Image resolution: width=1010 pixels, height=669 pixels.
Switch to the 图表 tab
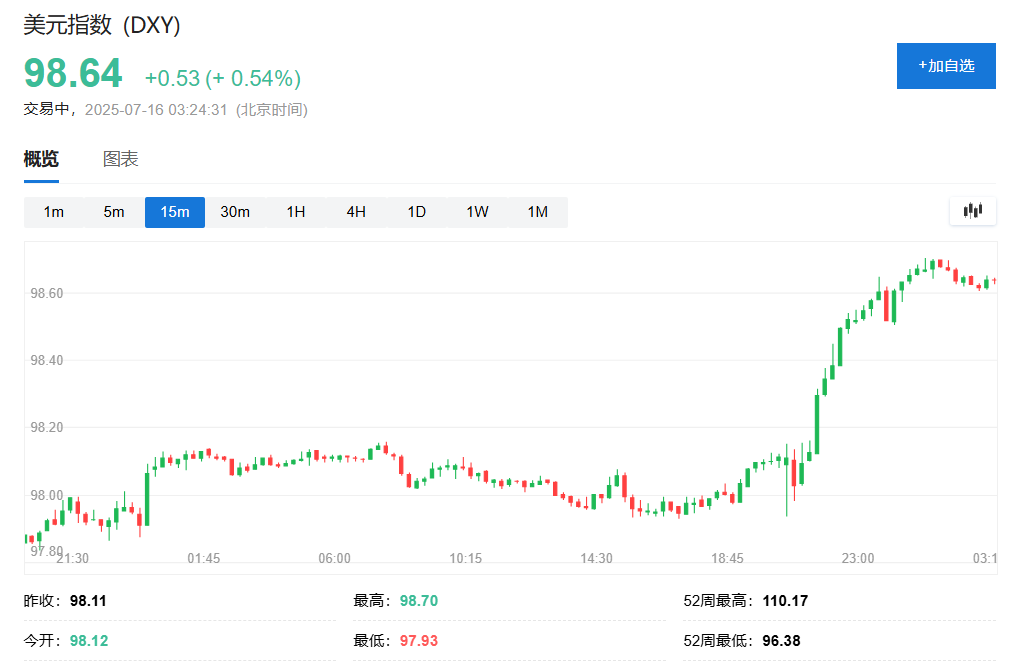click(120, 158)
